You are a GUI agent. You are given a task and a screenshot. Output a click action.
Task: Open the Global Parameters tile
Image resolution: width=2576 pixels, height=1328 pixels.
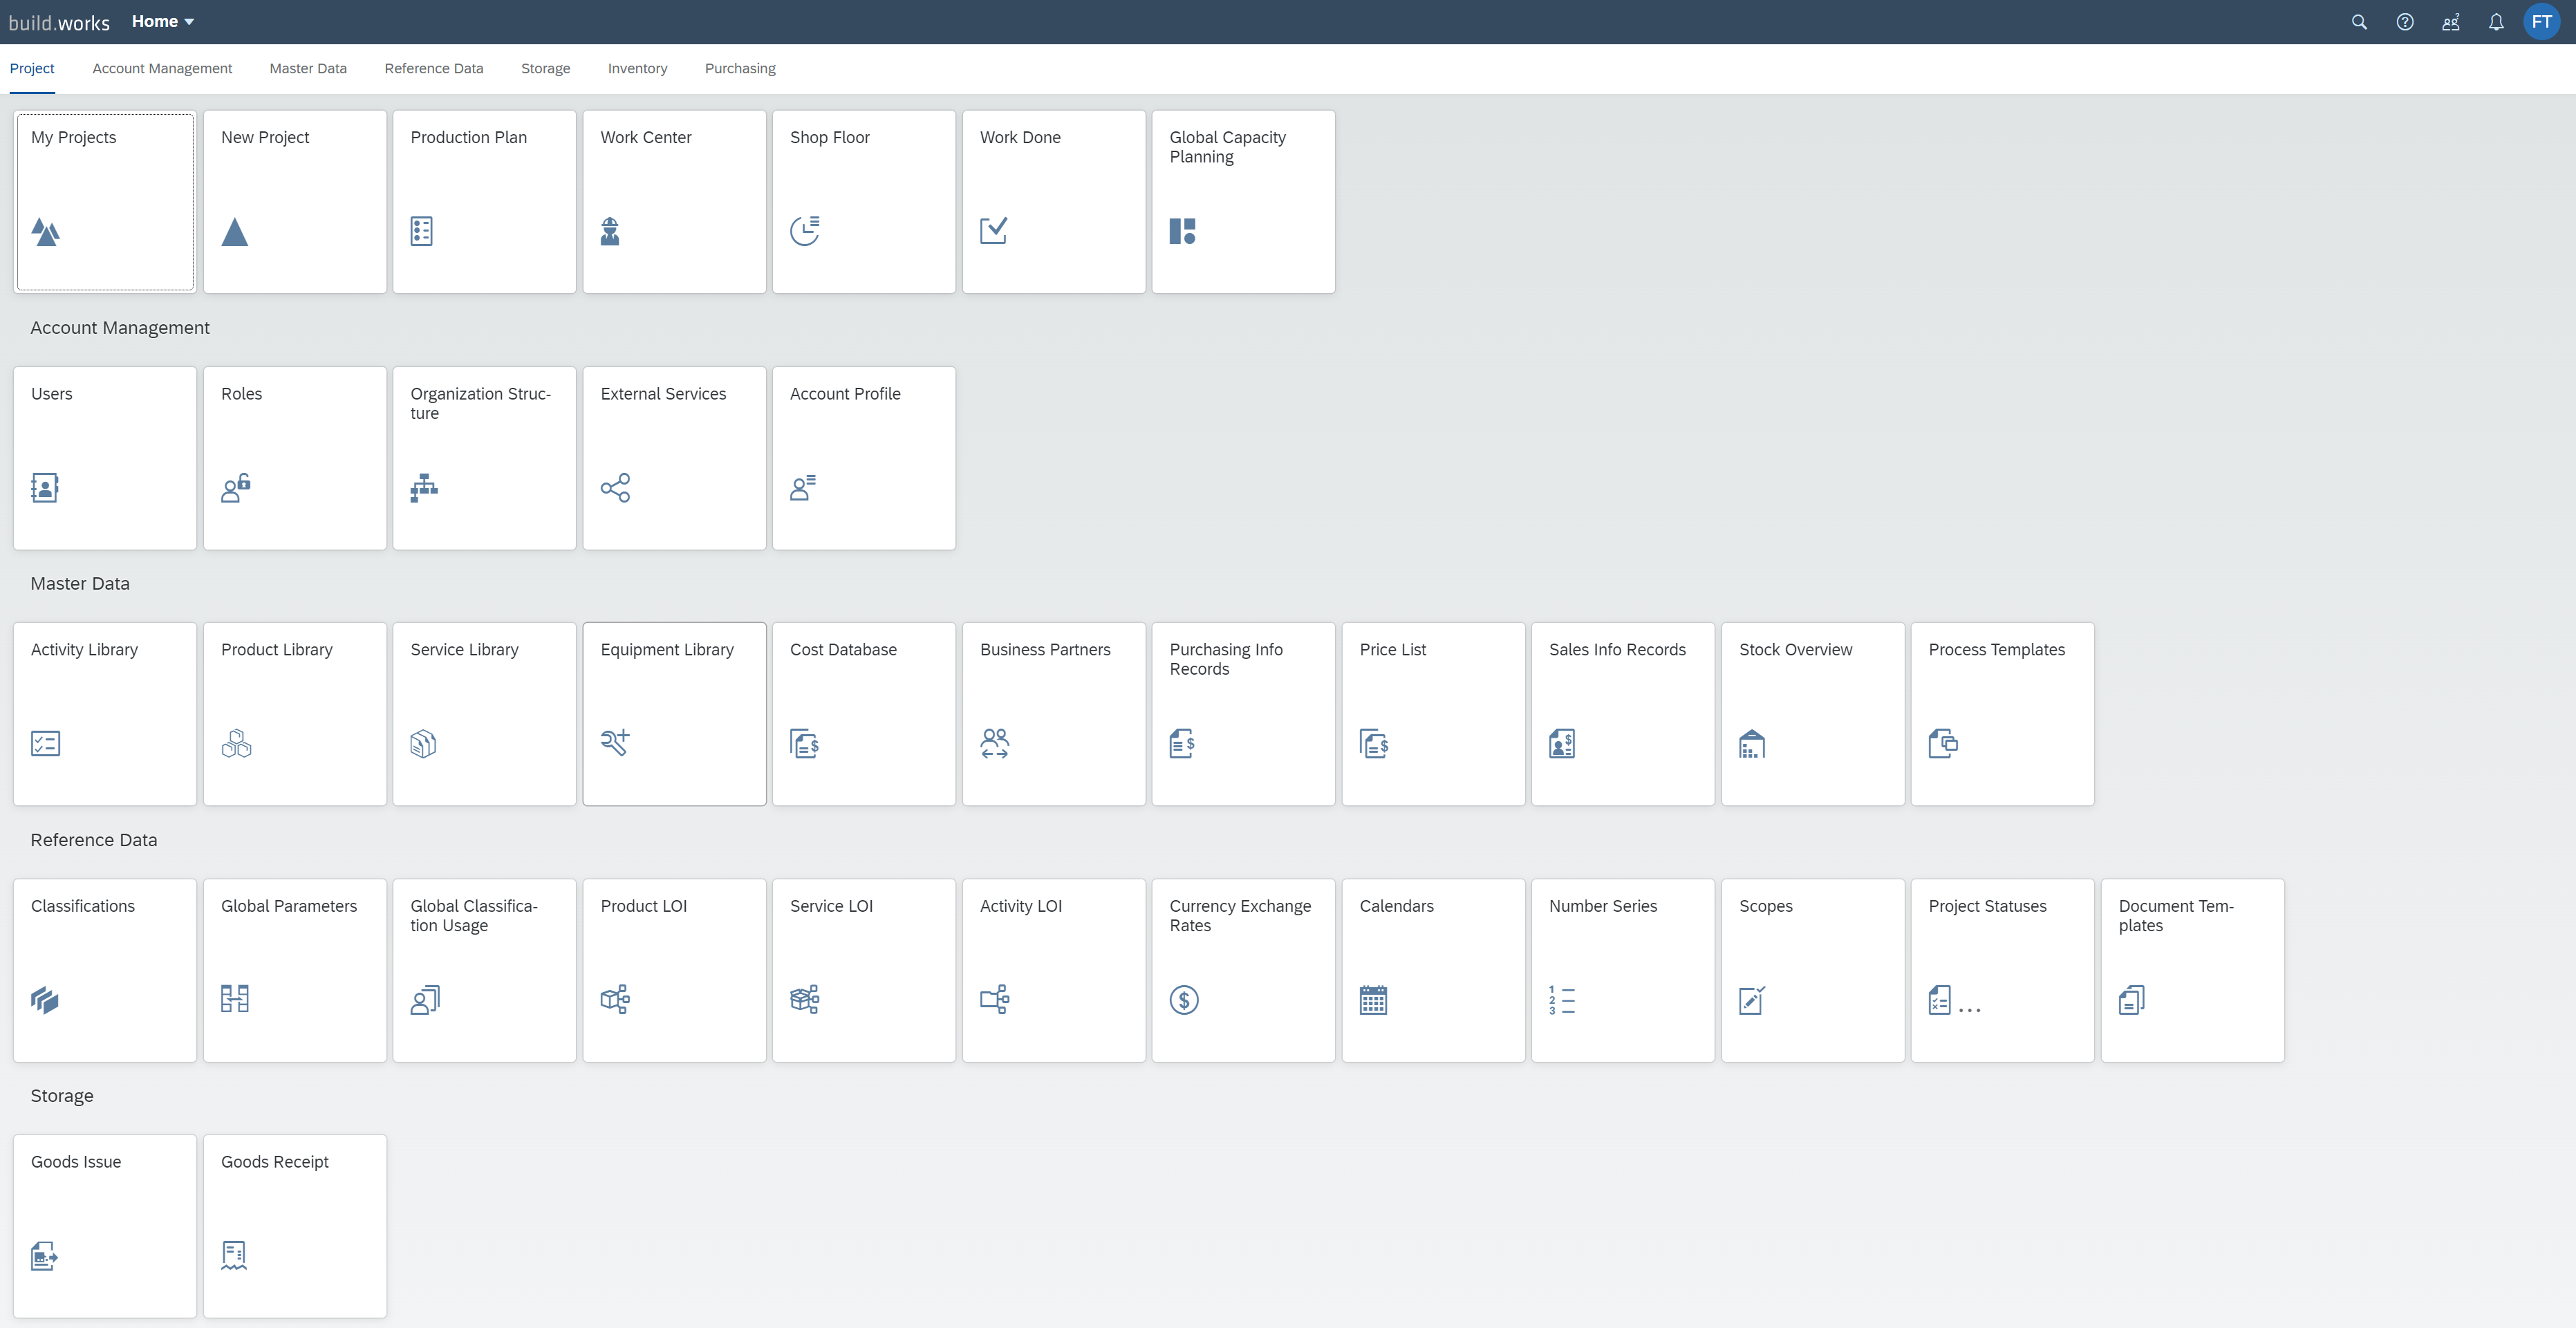coord(295,970)
